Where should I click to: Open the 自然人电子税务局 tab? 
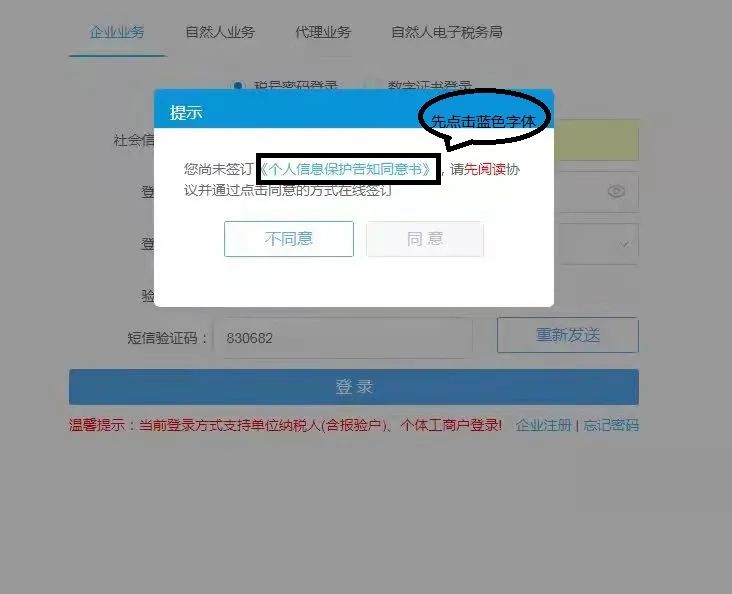point(447,32)
